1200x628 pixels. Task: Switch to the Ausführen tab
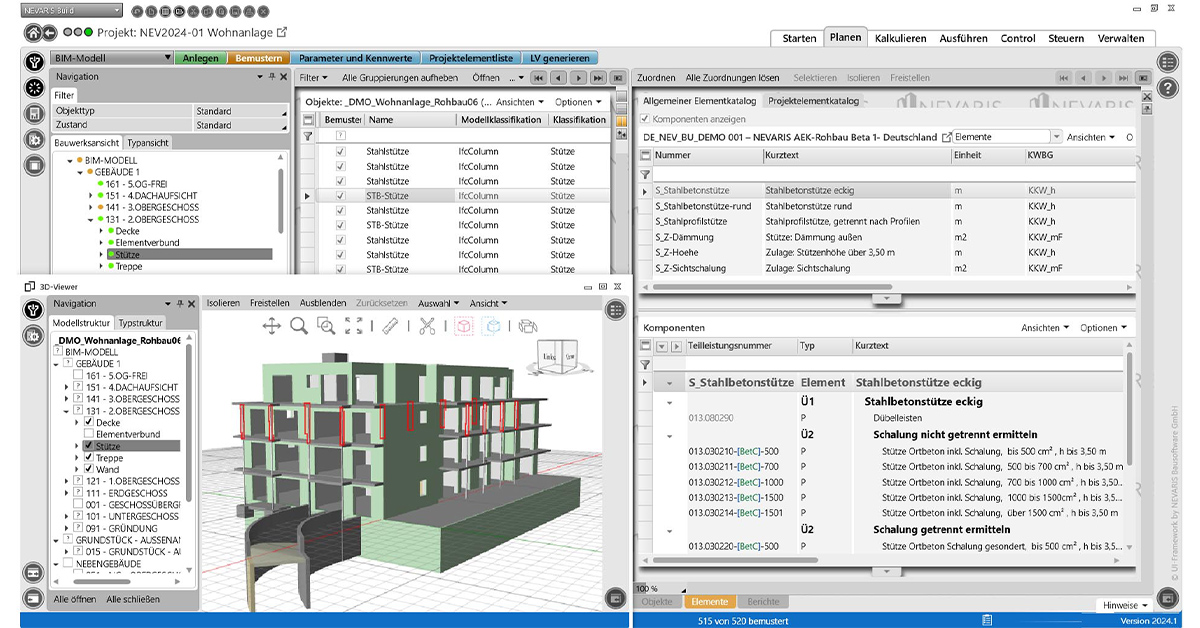pos(964,38)
